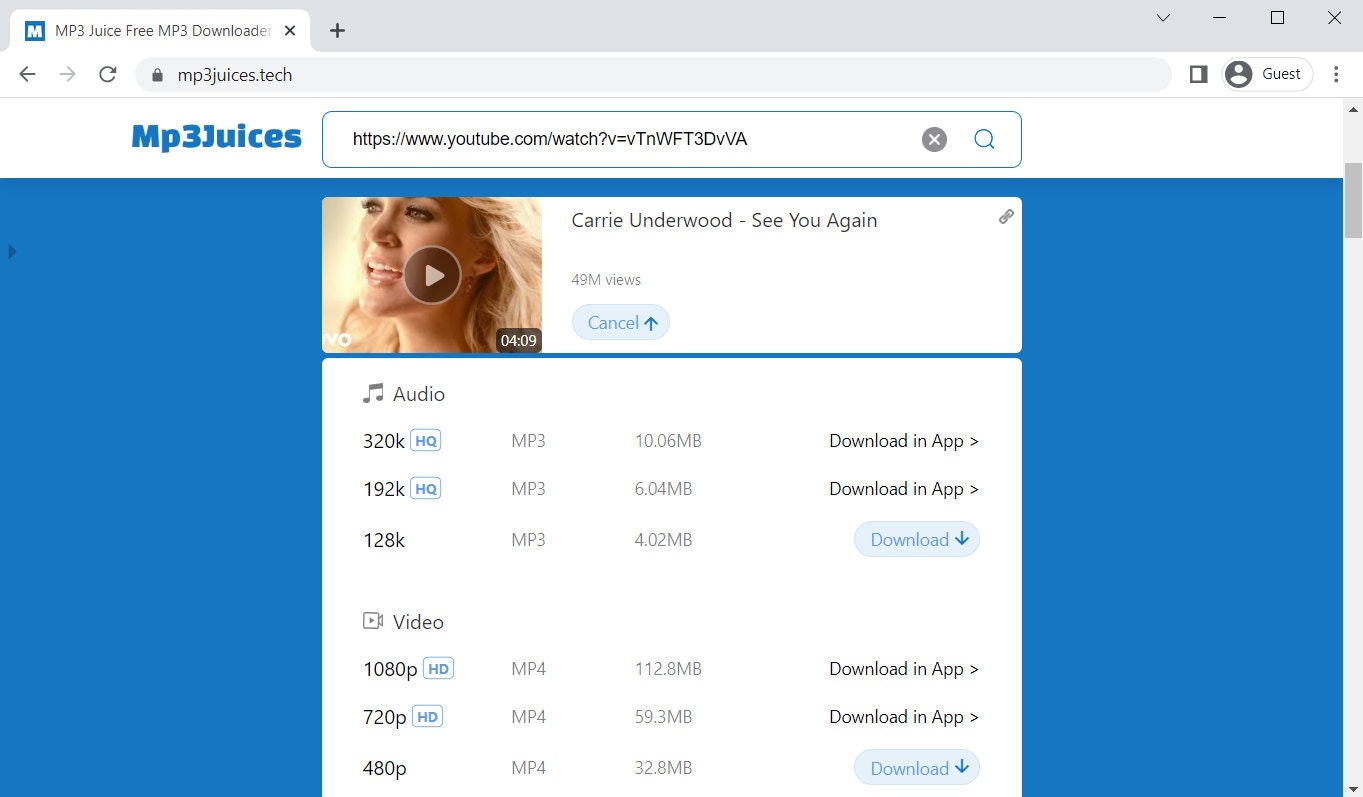Click the song title Carrie Underwood - See You Again
The width and height of the screenshot is (1363, 797).
coord(724,220)
